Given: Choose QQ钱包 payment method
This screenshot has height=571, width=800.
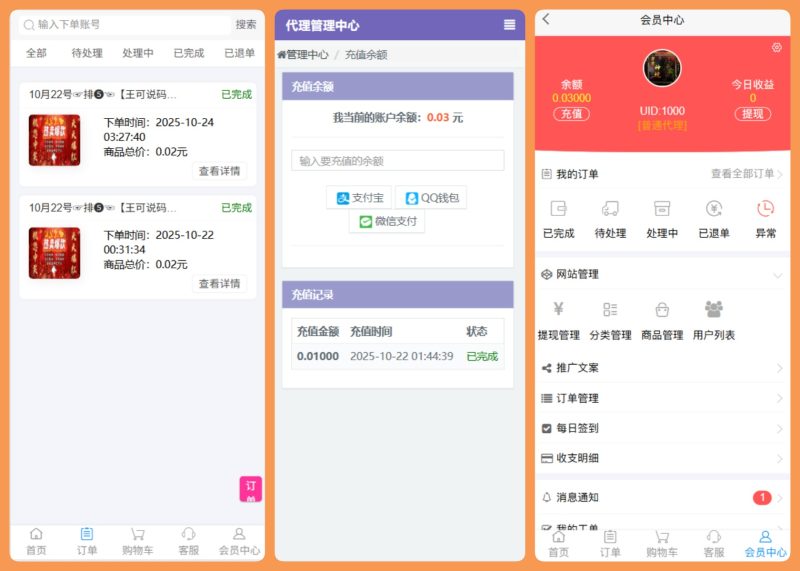Looking at the screenshot, I should click(432, 198).
